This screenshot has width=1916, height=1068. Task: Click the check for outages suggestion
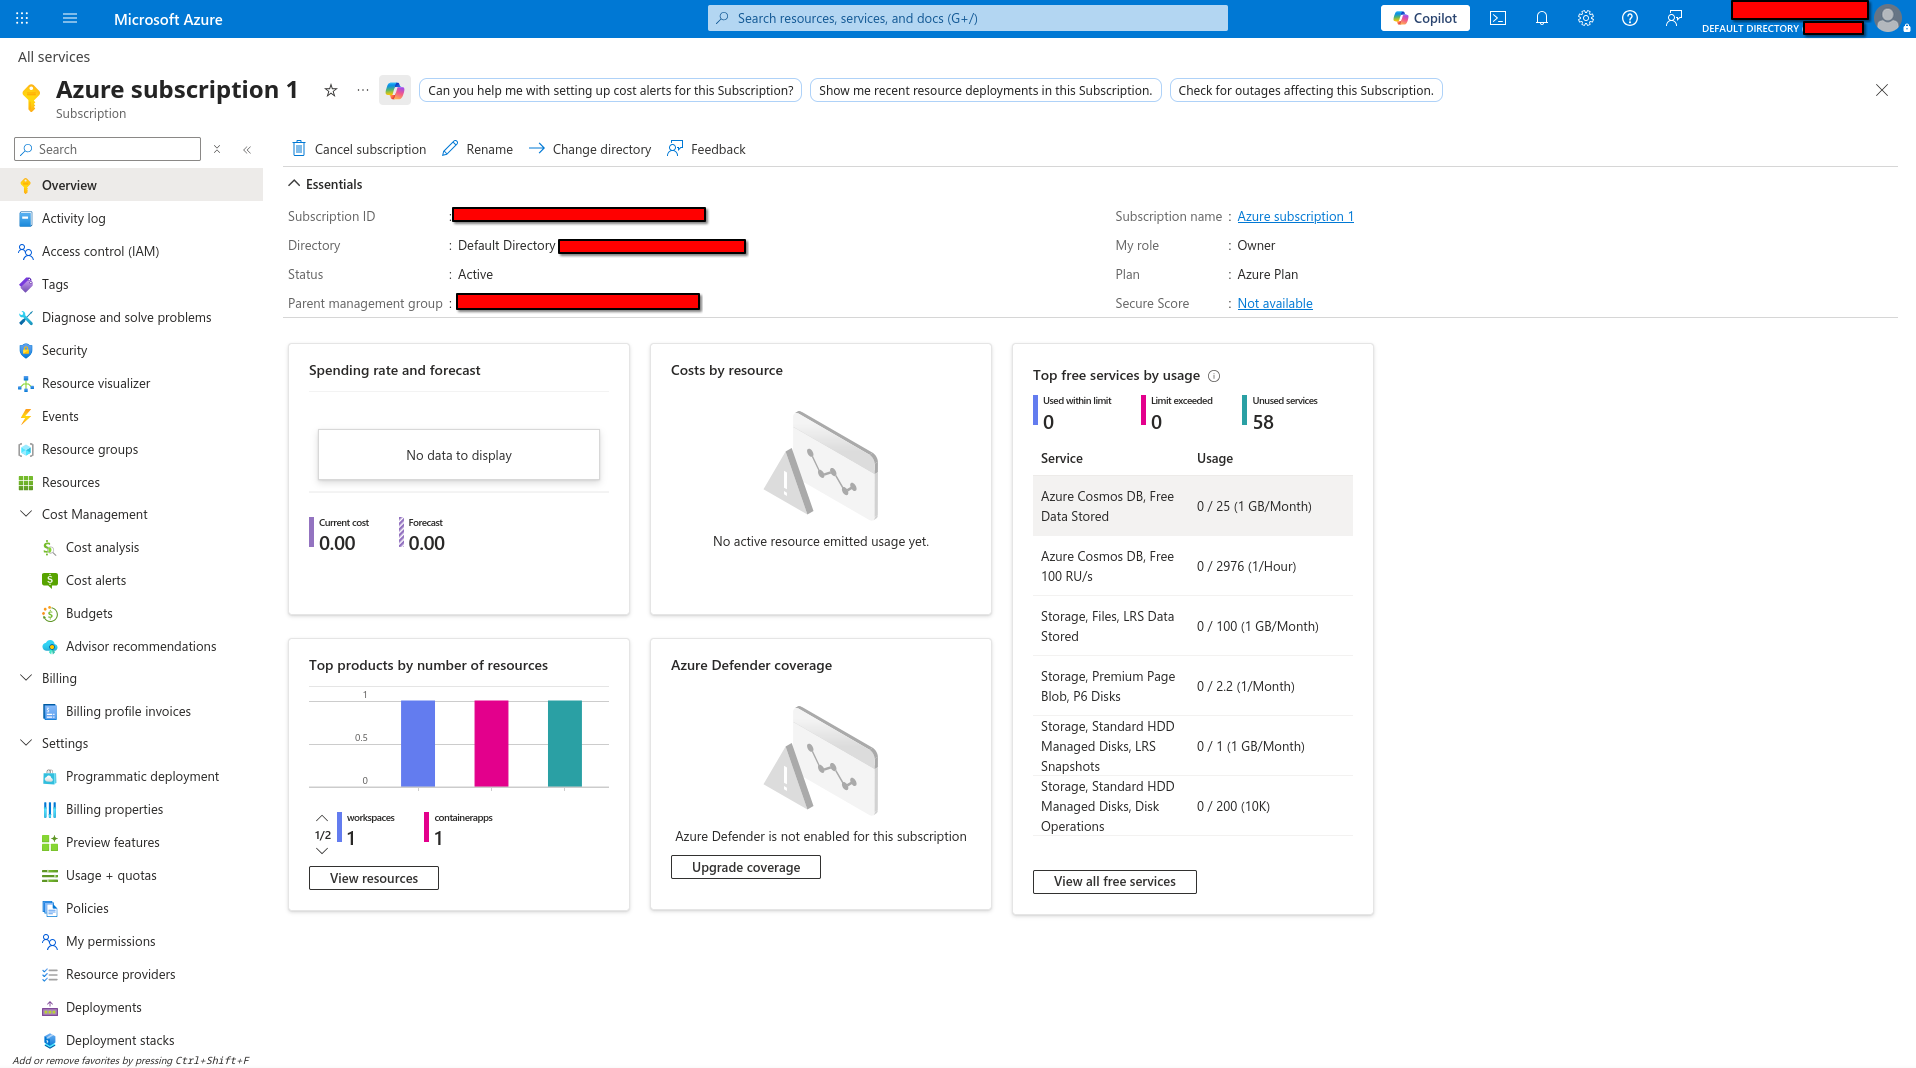pyautogui.click(x=1306, y=90)
